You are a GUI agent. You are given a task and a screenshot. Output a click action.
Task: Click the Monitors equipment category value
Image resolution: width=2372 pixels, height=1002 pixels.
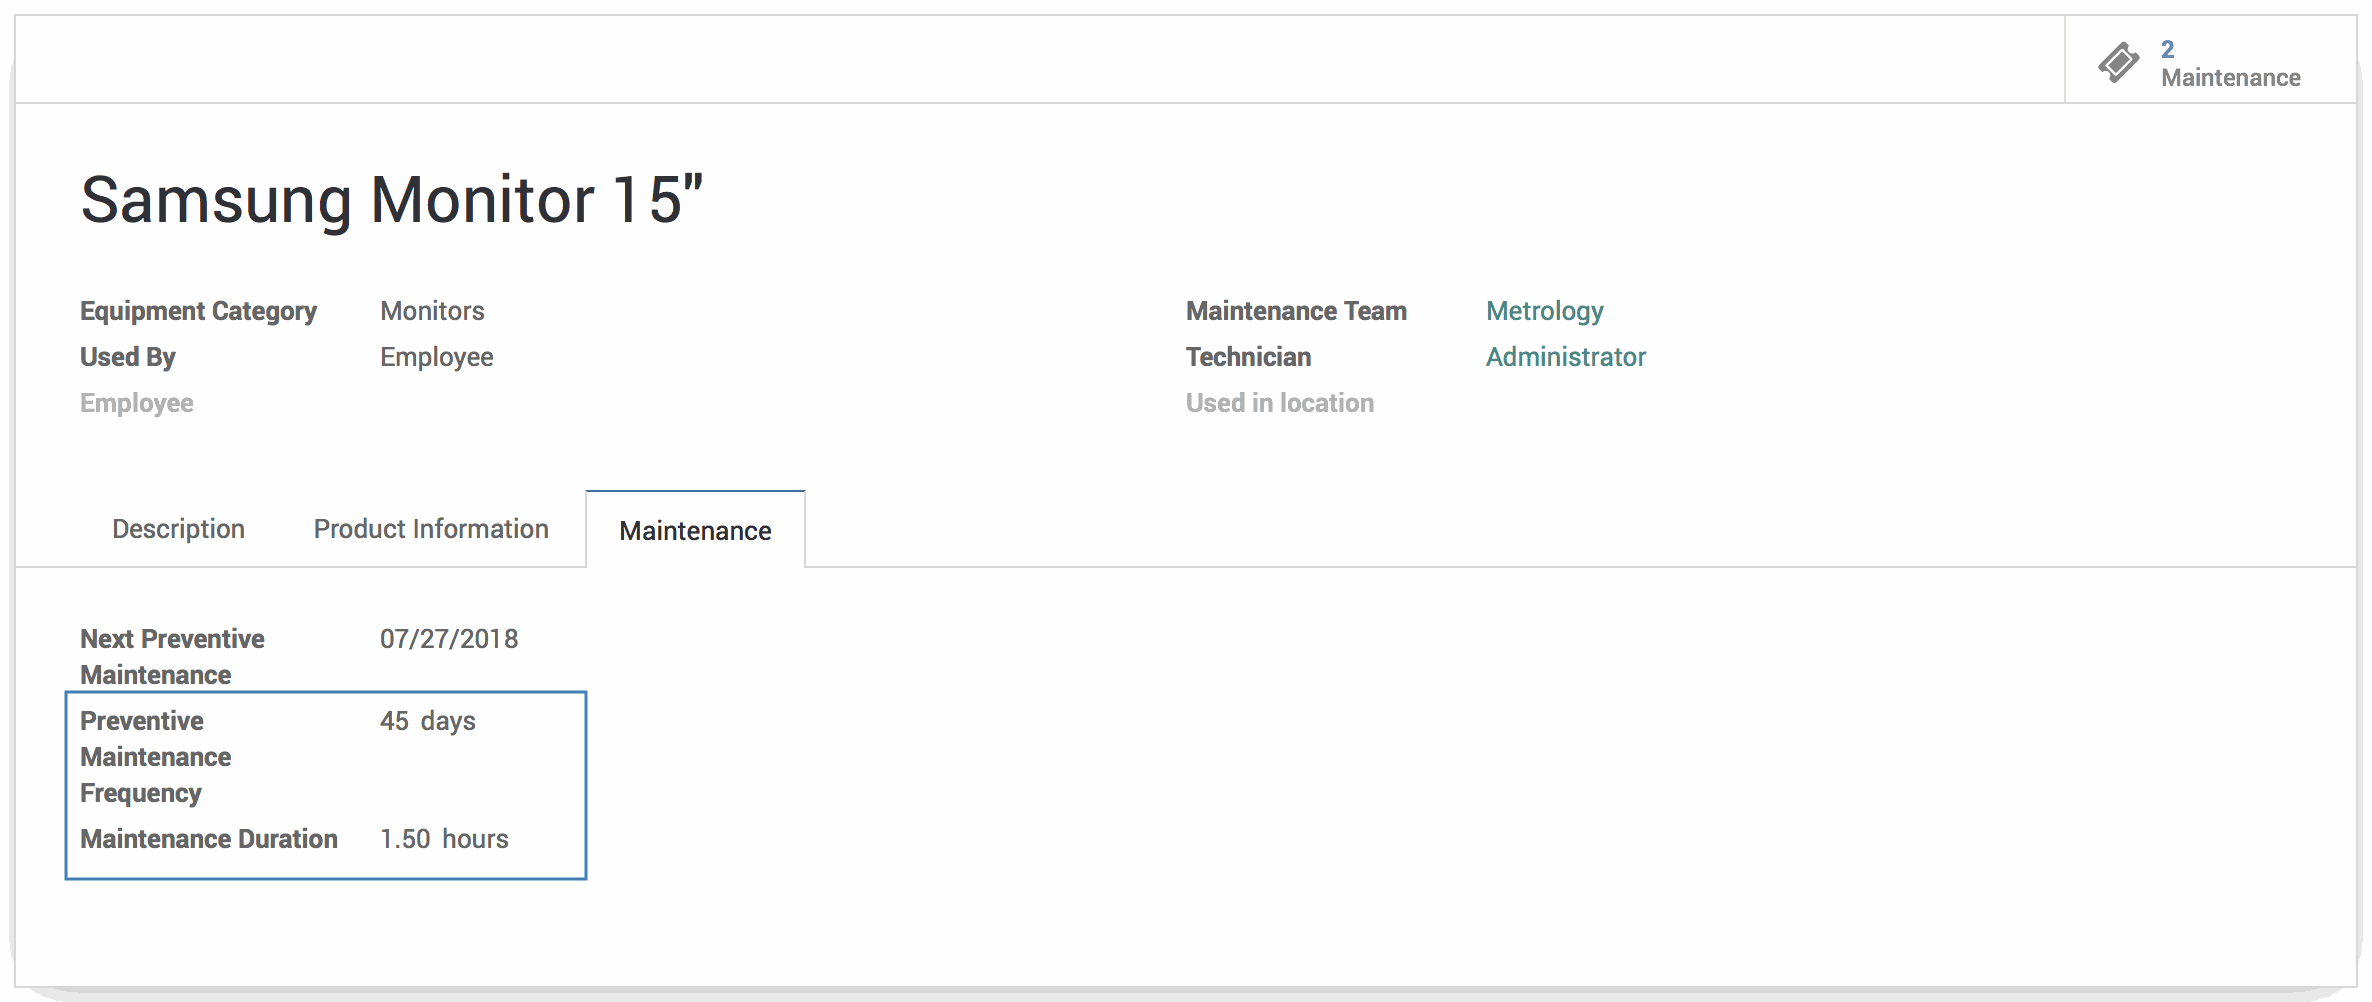[432, 311]
